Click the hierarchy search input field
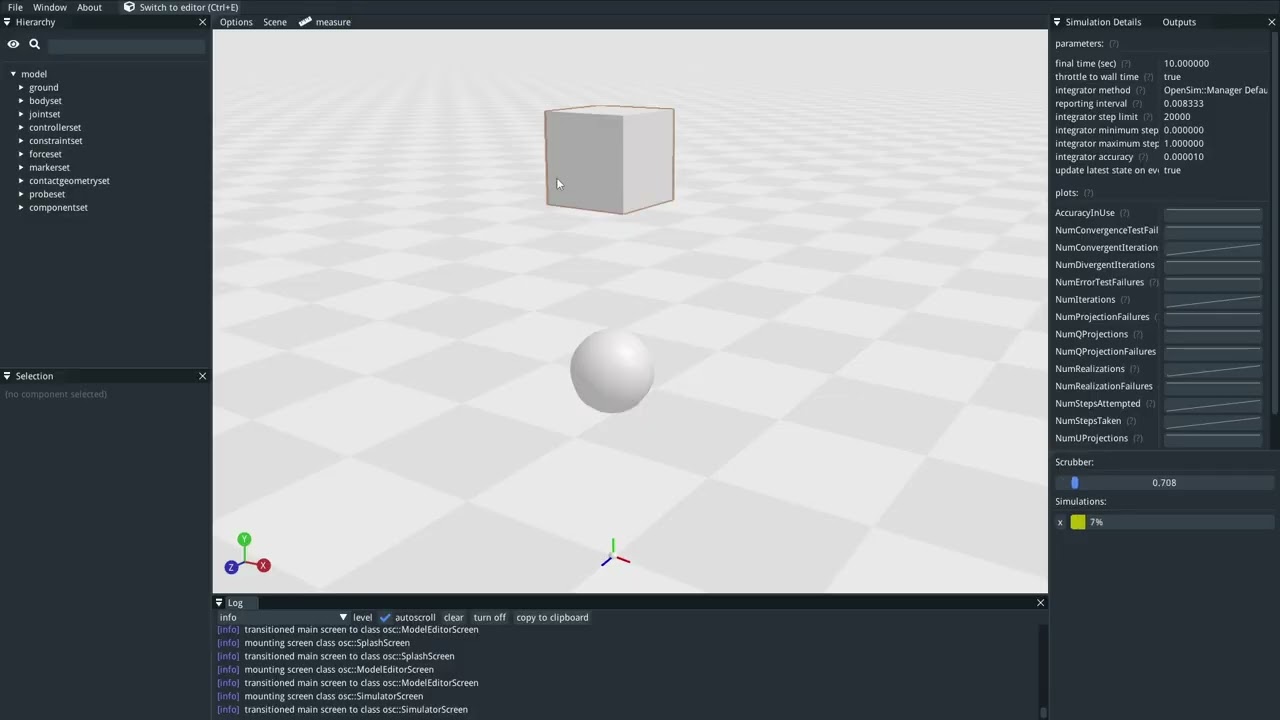Screen dimensions: 1280x720 (x=126, y=45)
